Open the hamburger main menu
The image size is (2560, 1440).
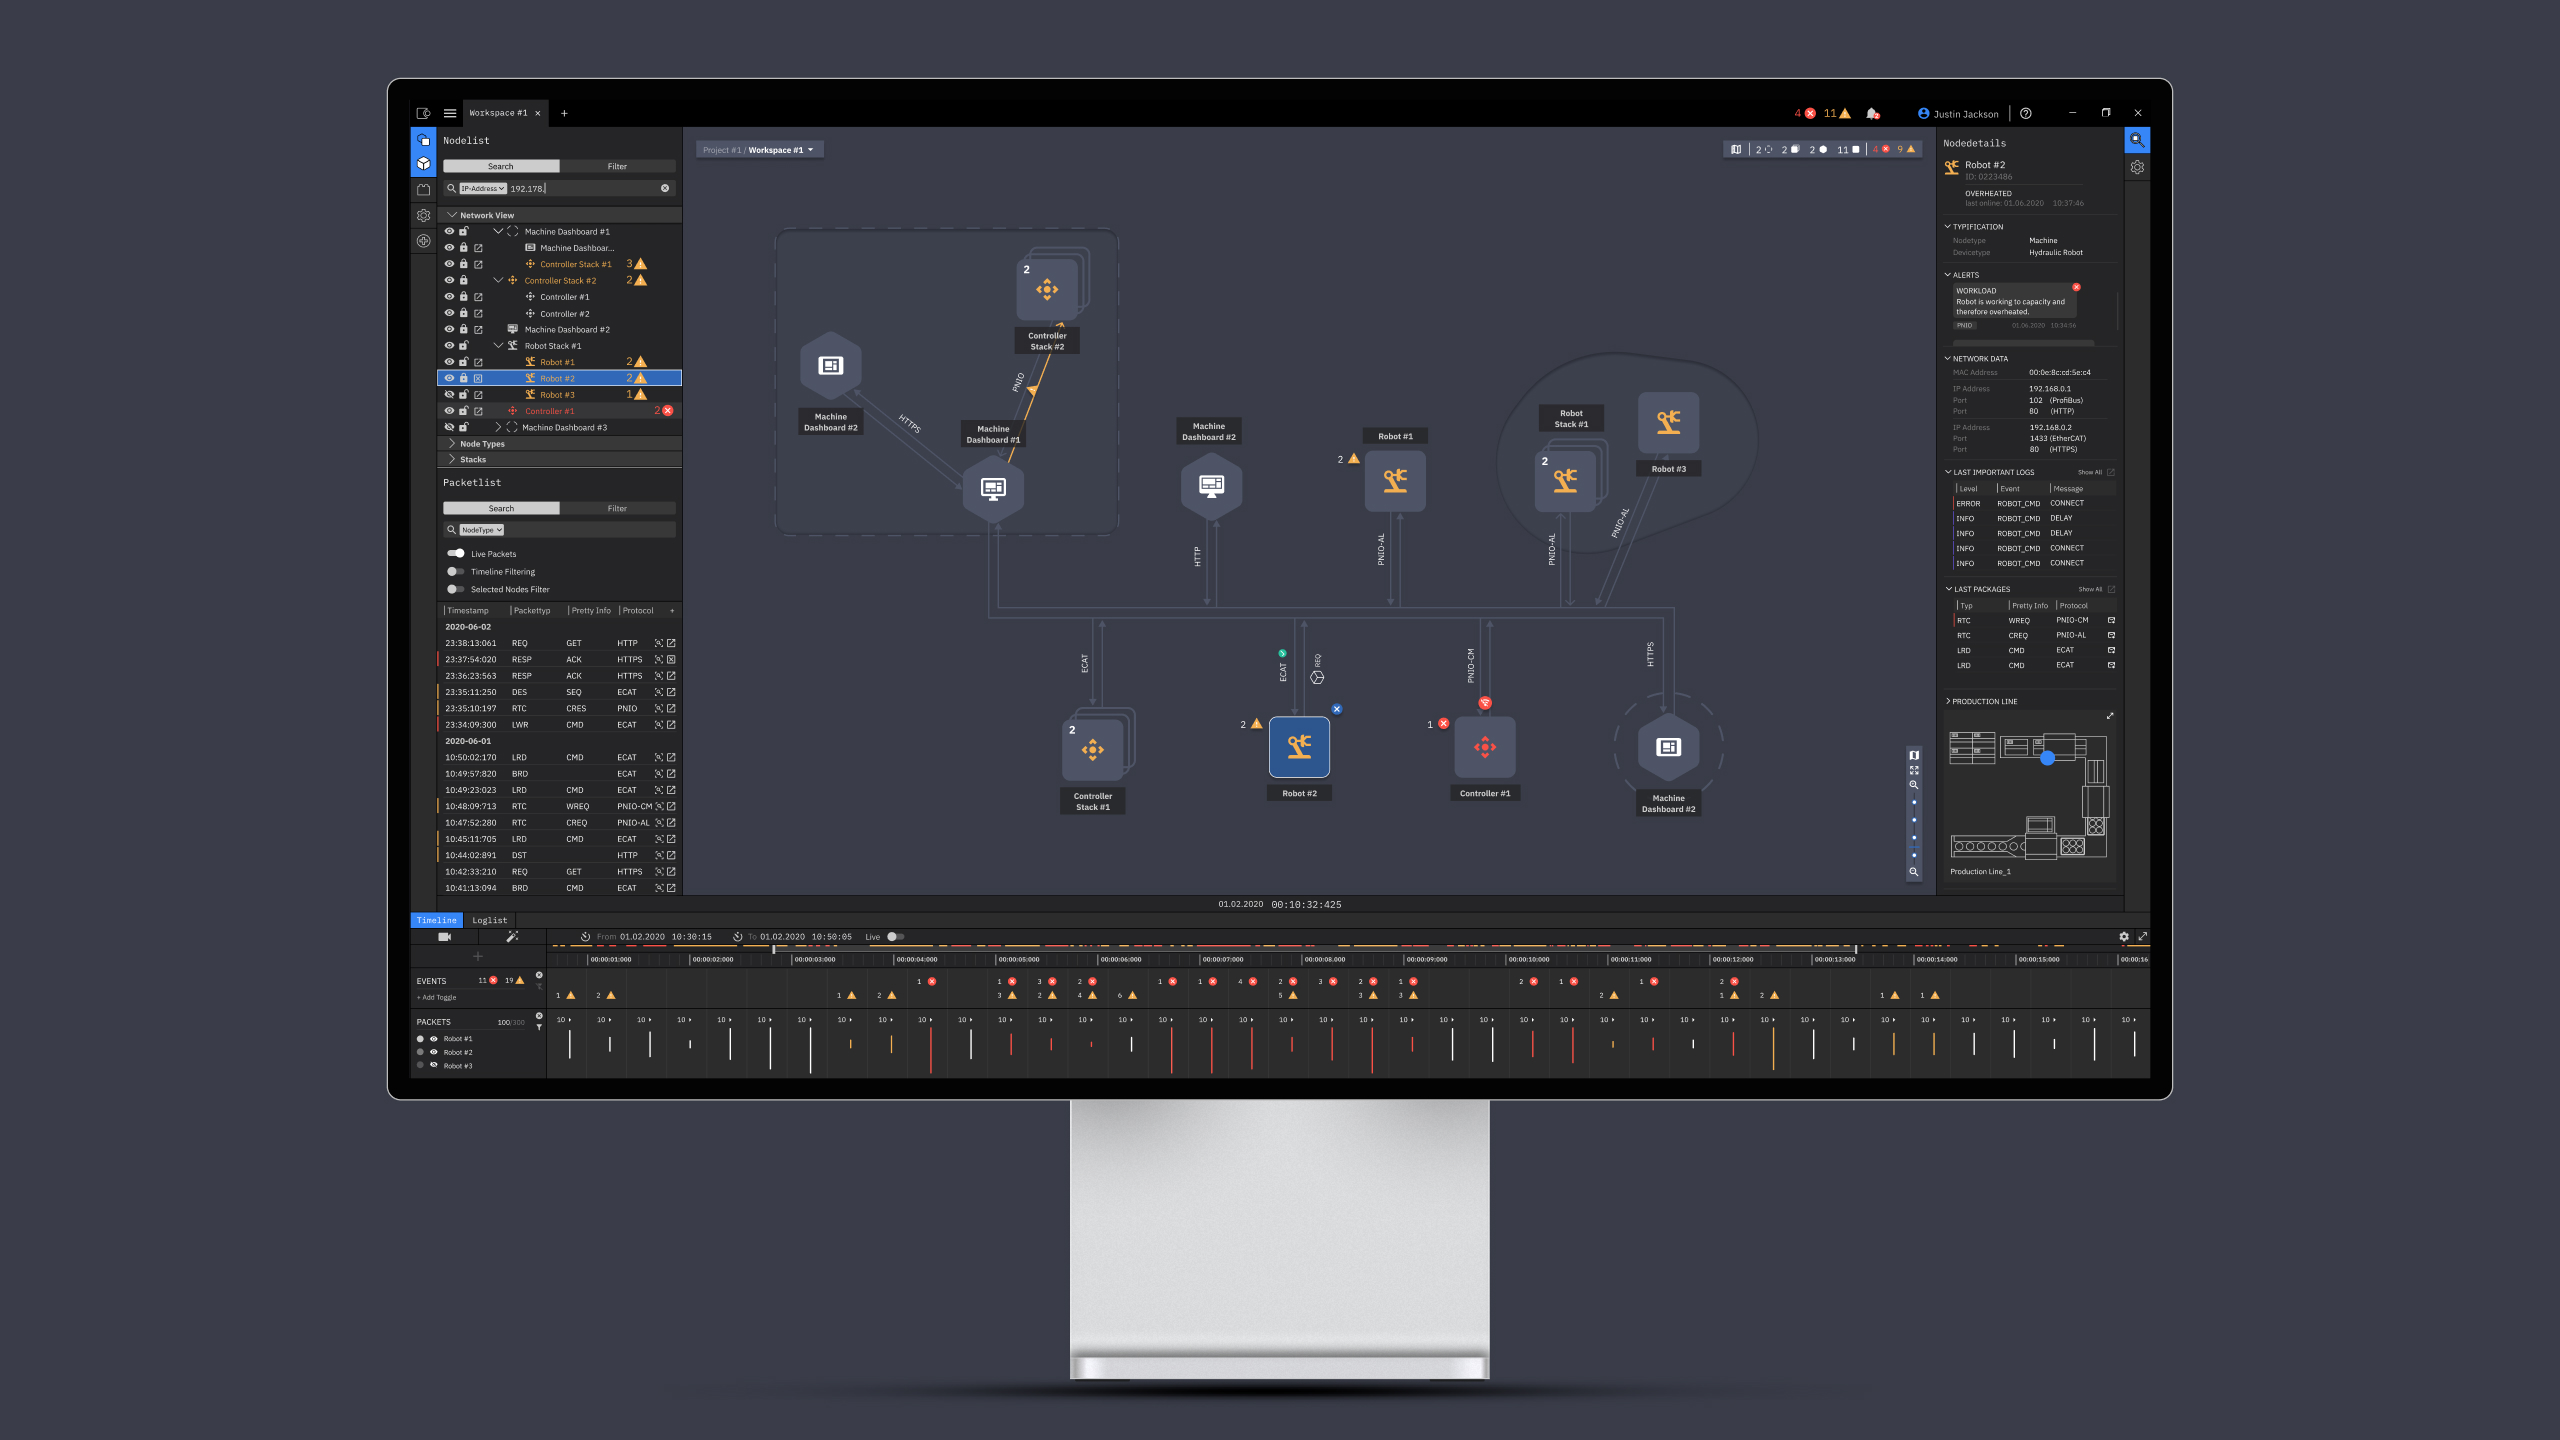coord(450,113)
